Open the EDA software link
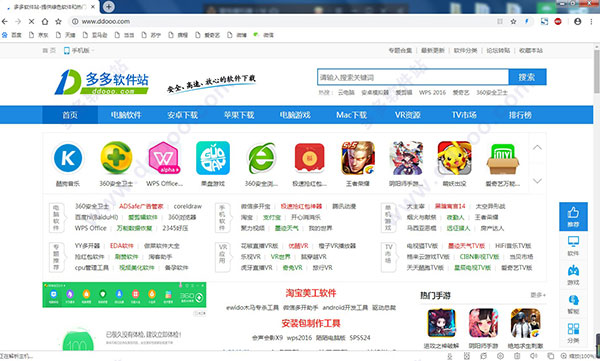The width and height of the screenshot is (600, 361). [x=121, y=246]
